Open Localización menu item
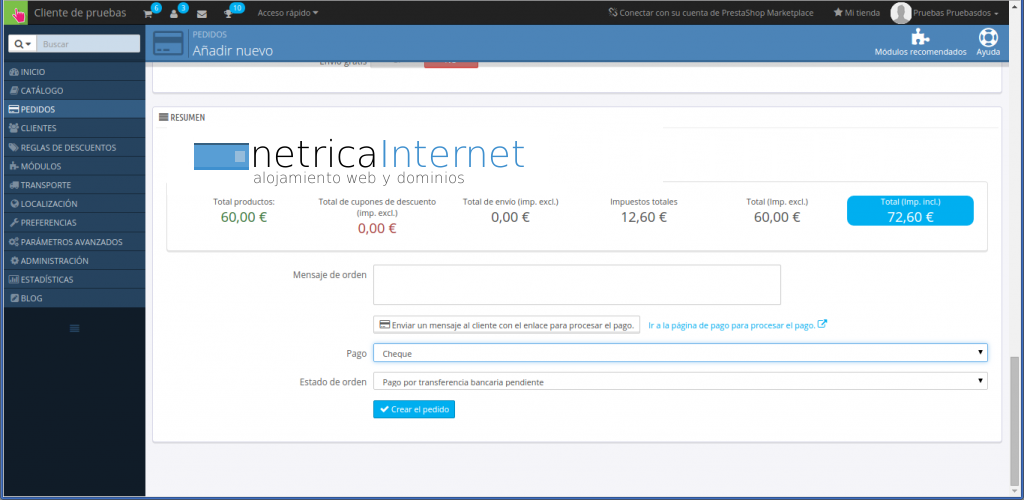 click(74, 204)
